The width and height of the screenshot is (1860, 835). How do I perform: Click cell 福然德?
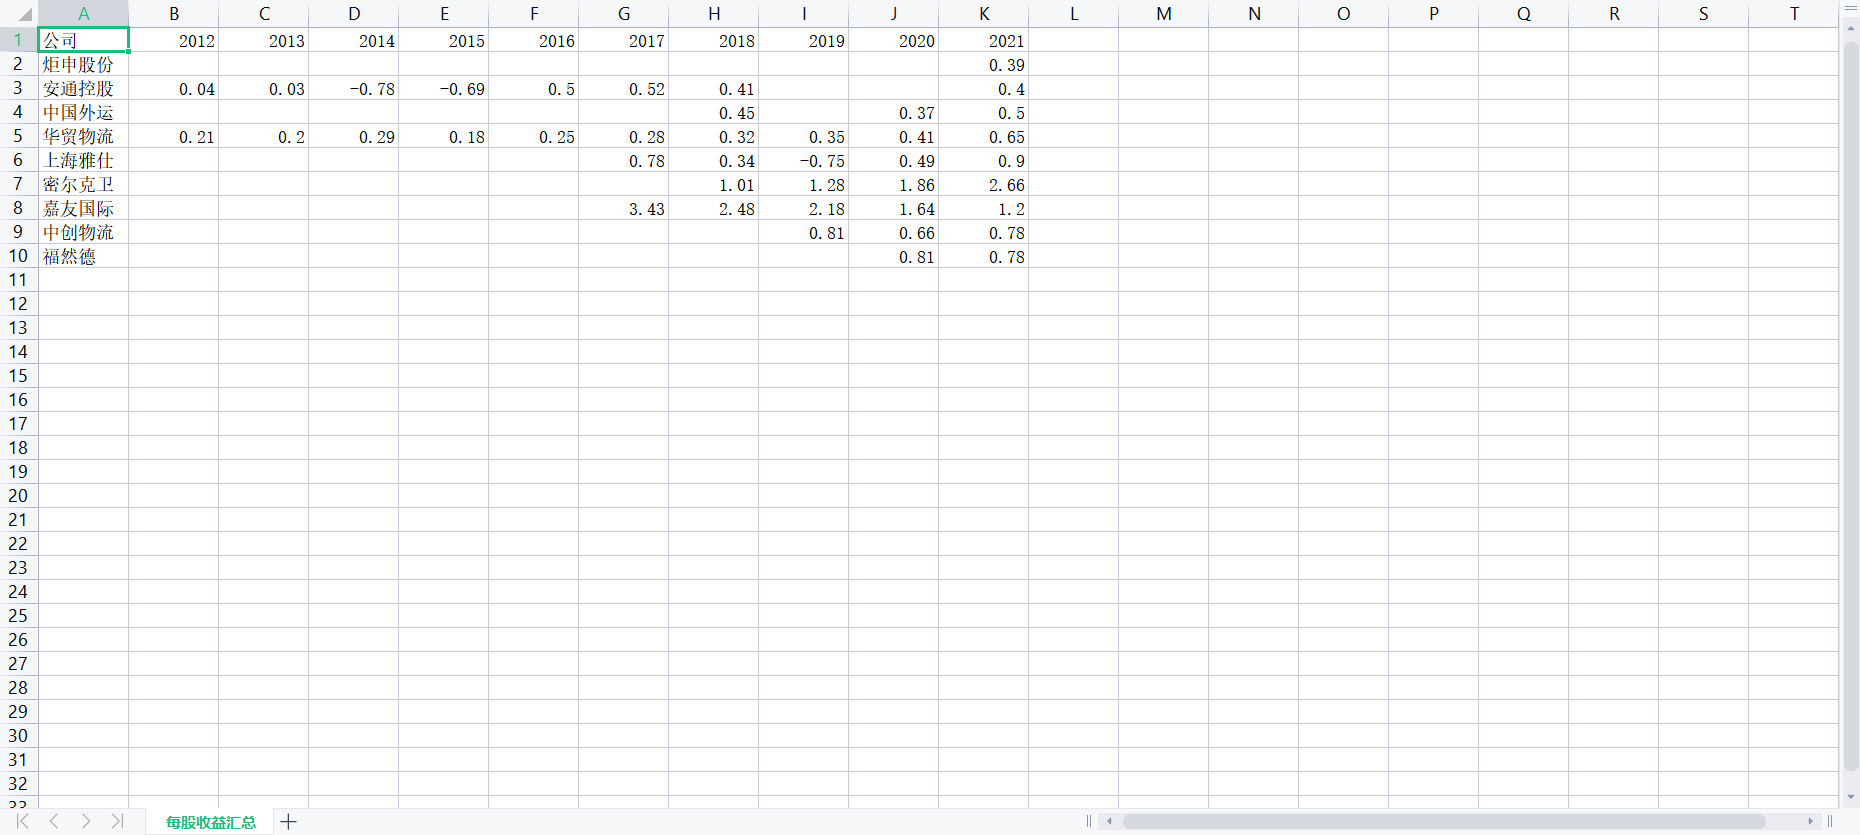click(x=84, y=256)
